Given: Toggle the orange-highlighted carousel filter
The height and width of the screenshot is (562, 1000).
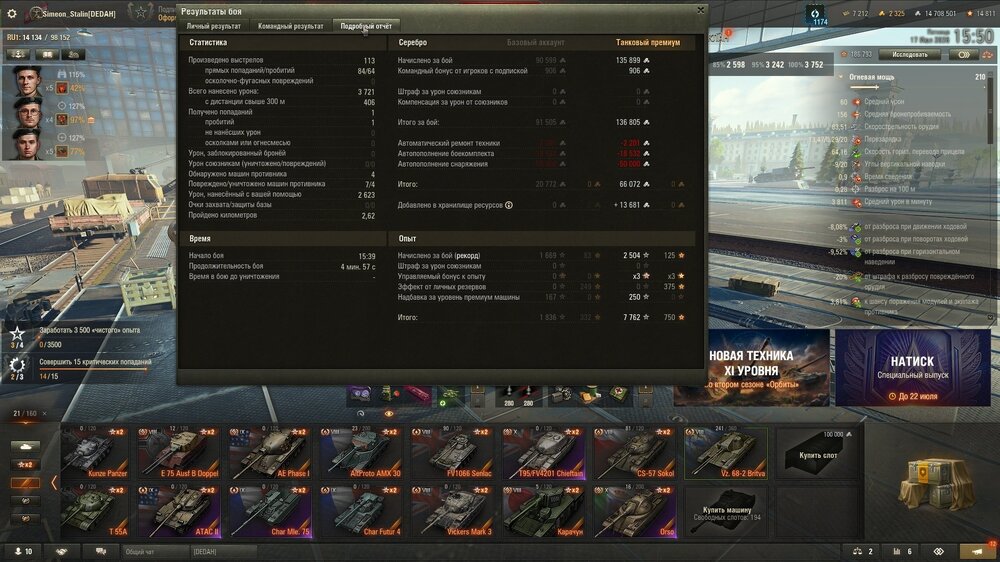Looking at the screenshot, I should (26, 483).
